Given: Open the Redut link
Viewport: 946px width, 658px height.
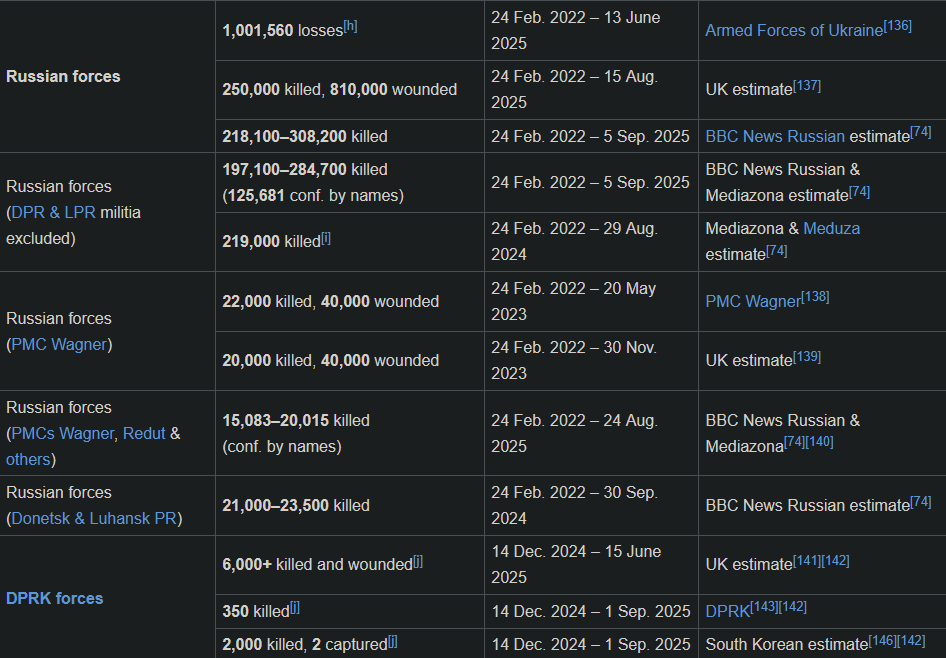Looking at the screenshot, I should [144, 434].
